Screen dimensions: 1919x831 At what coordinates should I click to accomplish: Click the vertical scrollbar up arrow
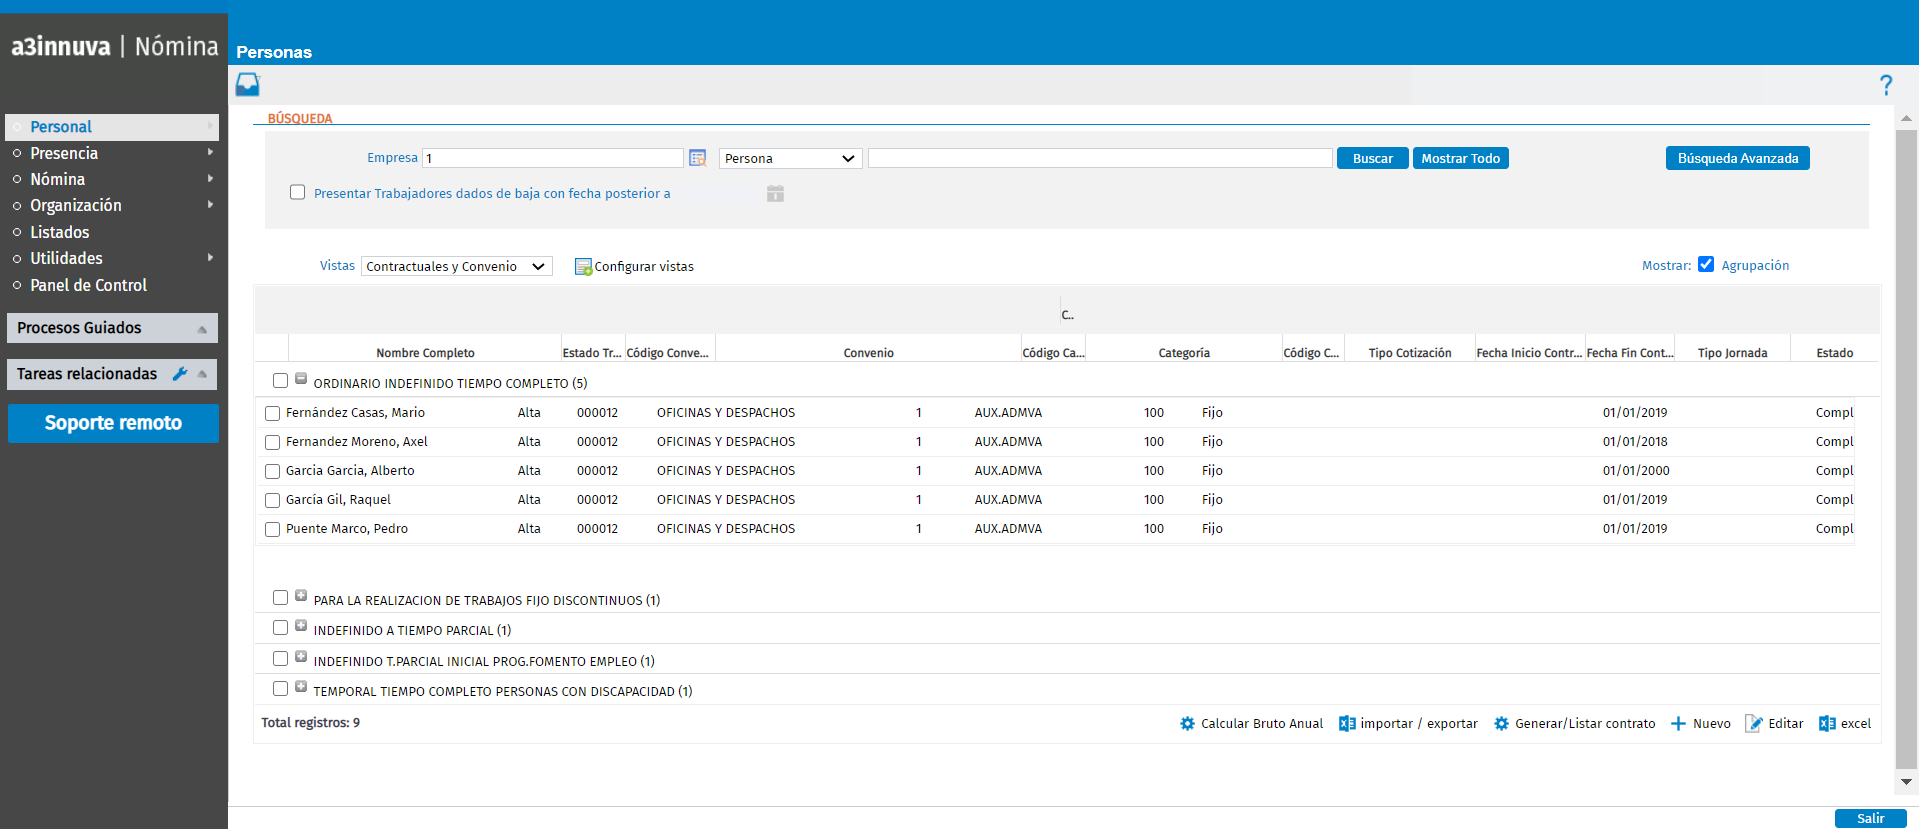click(1906, 118)
